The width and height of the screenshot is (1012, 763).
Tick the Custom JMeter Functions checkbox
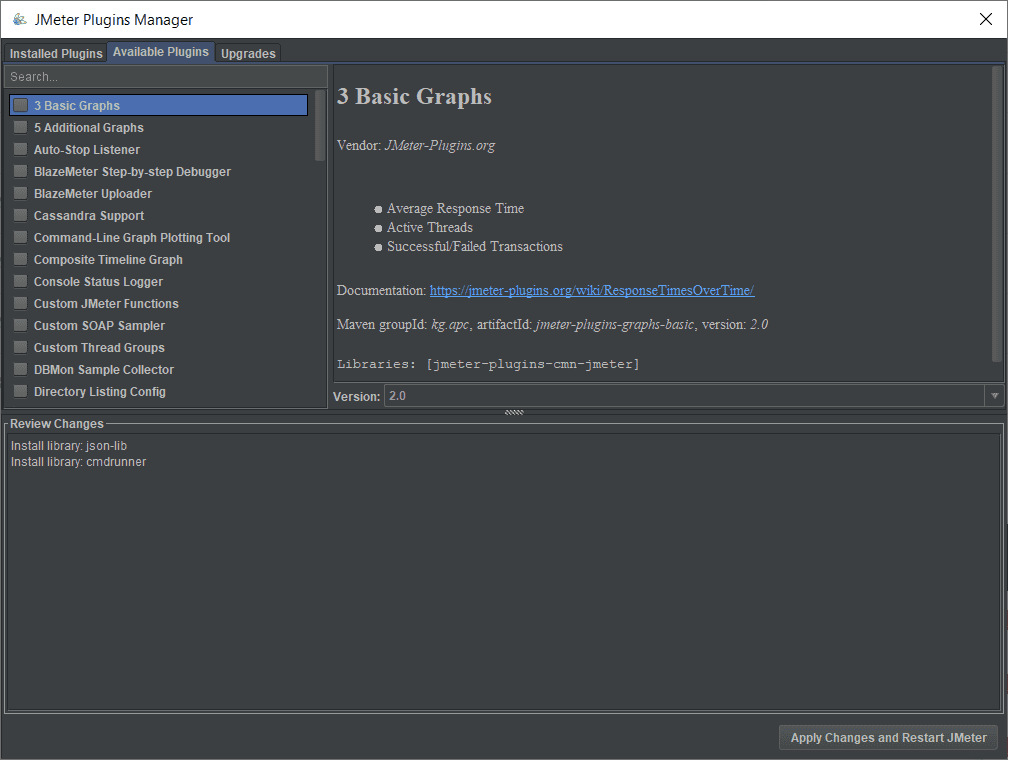pos(21,303)
